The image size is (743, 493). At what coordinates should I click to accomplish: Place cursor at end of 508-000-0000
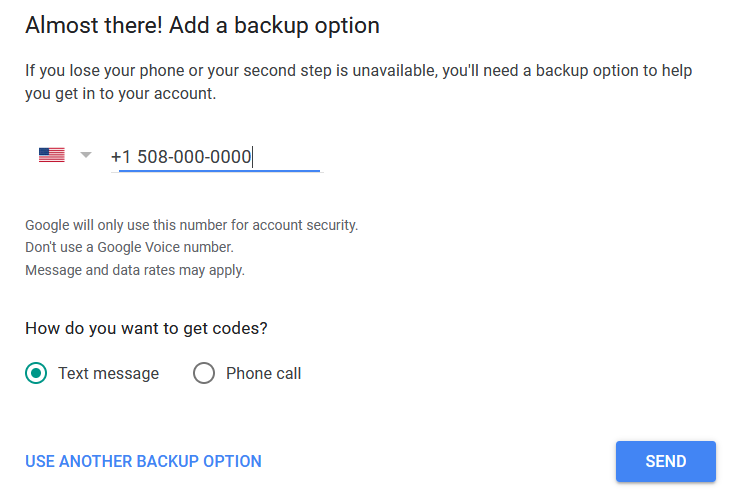(x=252, y=157)
